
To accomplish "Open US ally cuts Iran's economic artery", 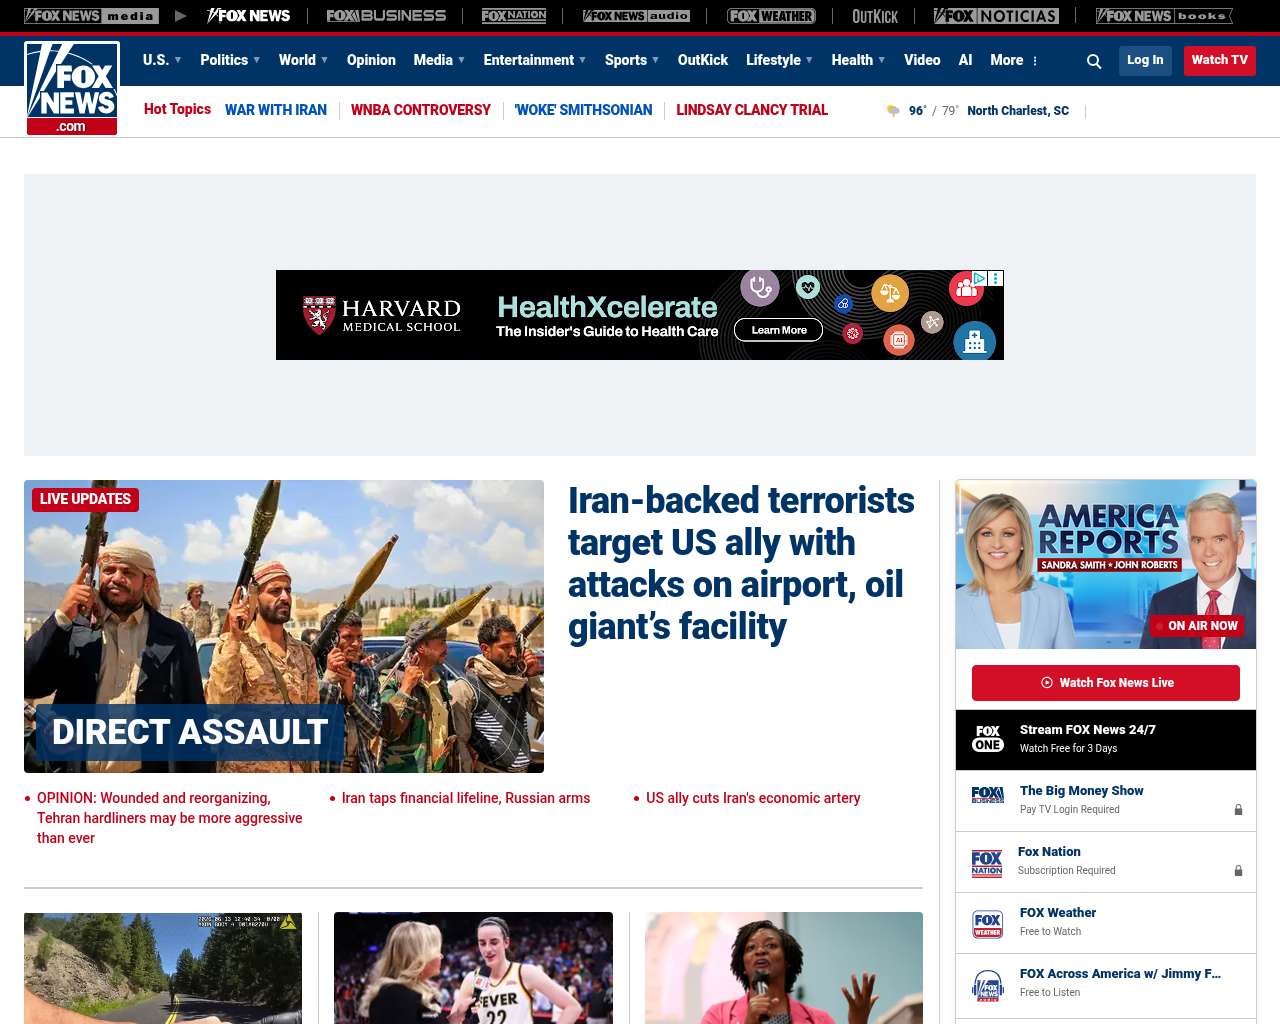I will (753, 798).
